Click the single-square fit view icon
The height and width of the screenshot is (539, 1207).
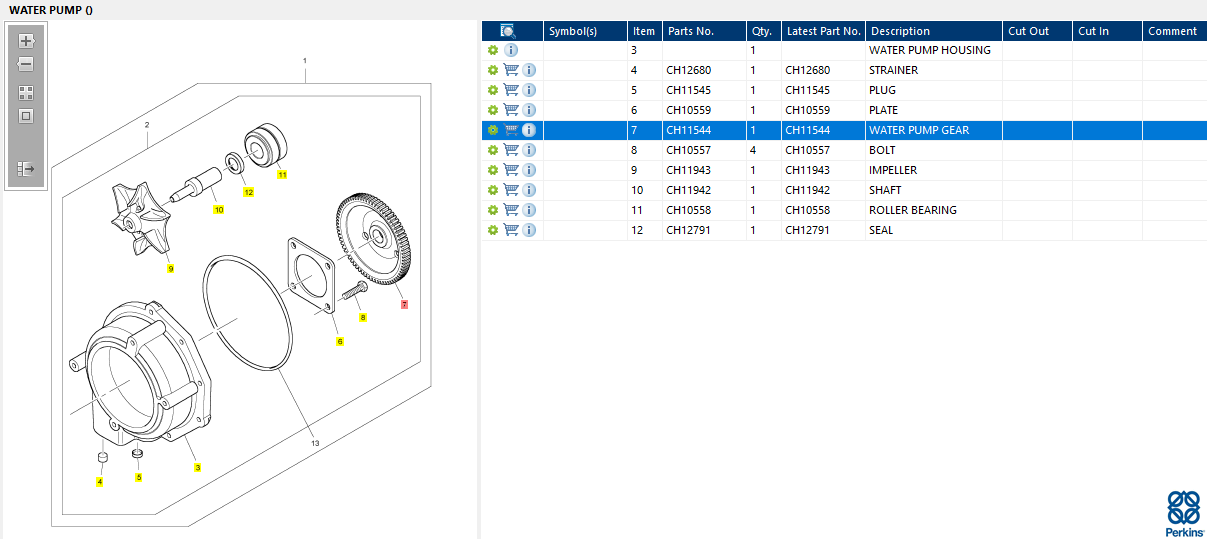click(x=26, y=116)
